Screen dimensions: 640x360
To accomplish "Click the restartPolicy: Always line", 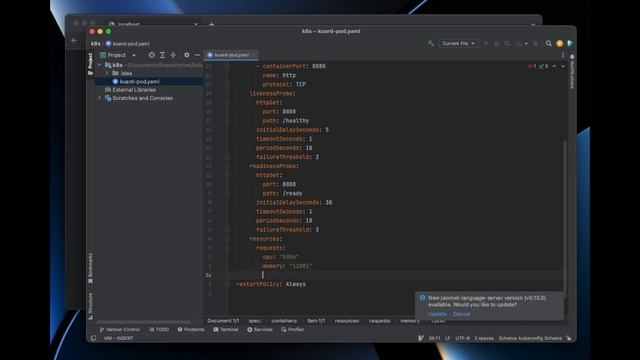I will (271, 284).
